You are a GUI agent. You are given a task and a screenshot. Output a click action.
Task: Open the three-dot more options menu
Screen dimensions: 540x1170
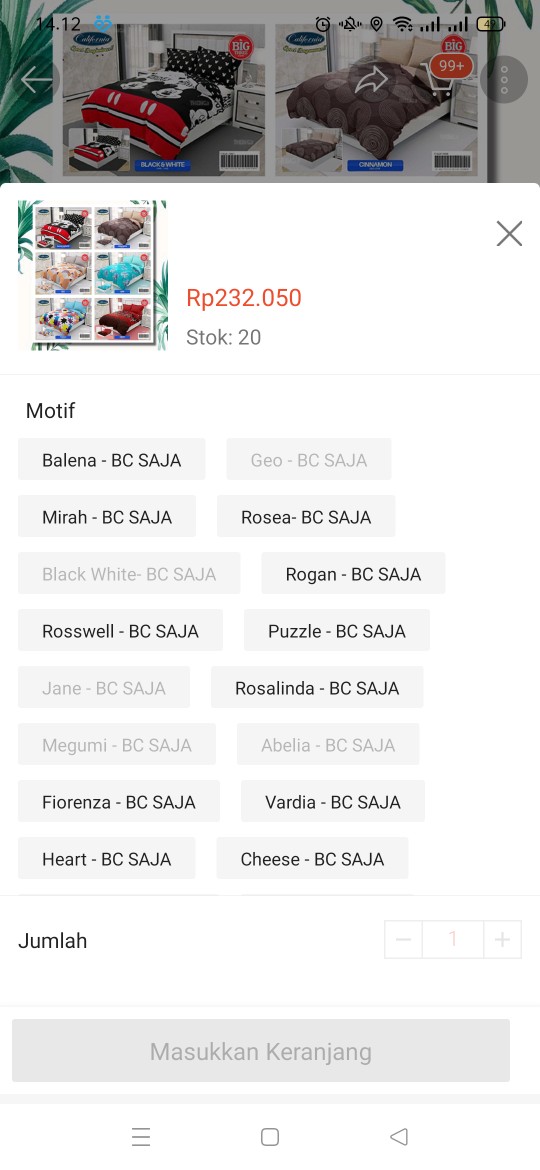click(x=504, y=79)
